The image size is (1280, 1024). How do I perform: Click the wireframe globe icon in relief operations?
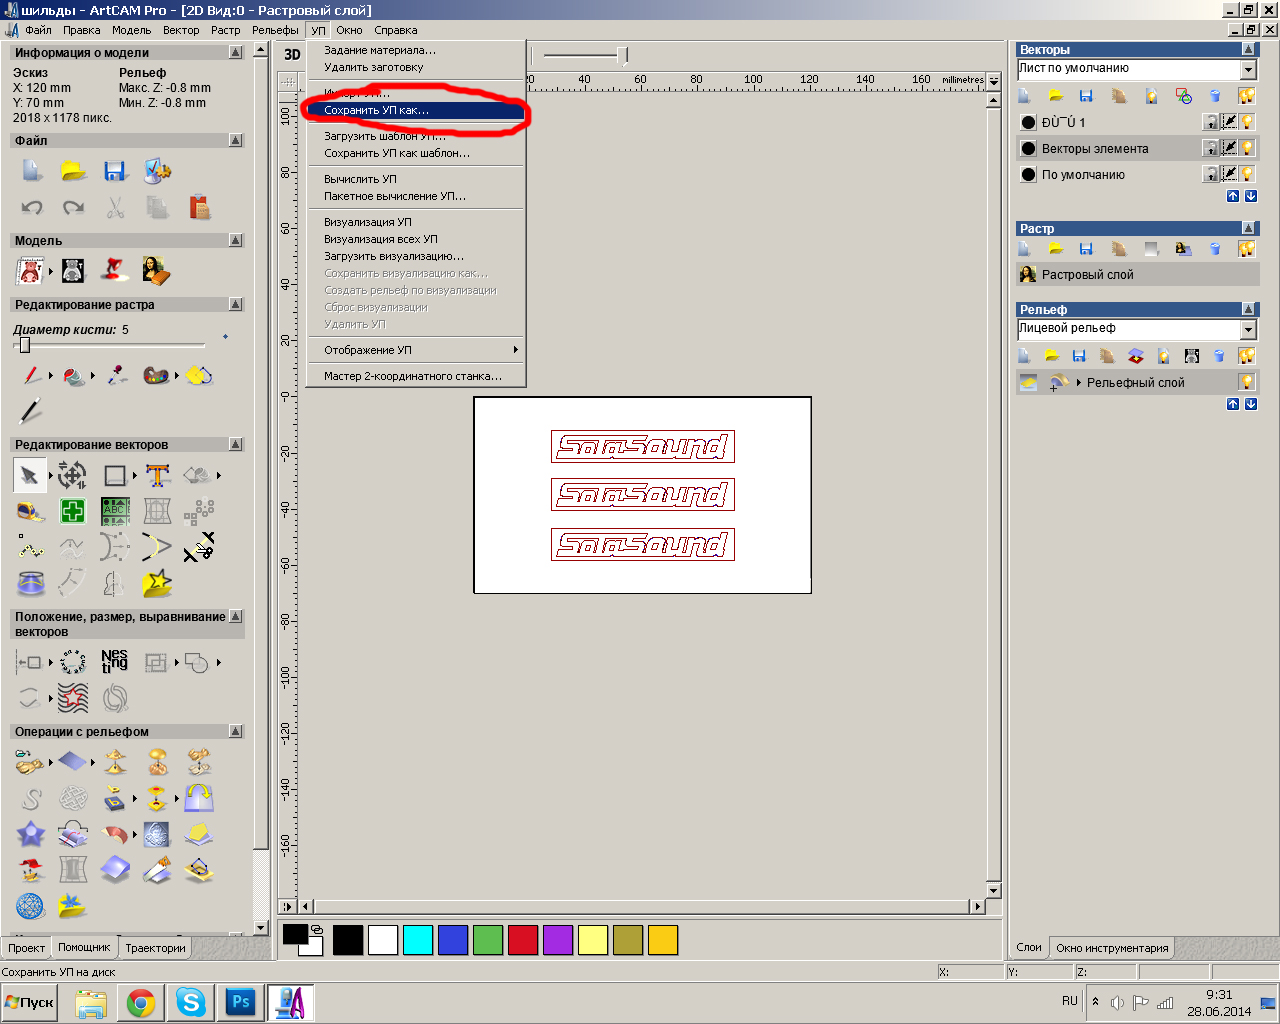click(x=31, y=906)
